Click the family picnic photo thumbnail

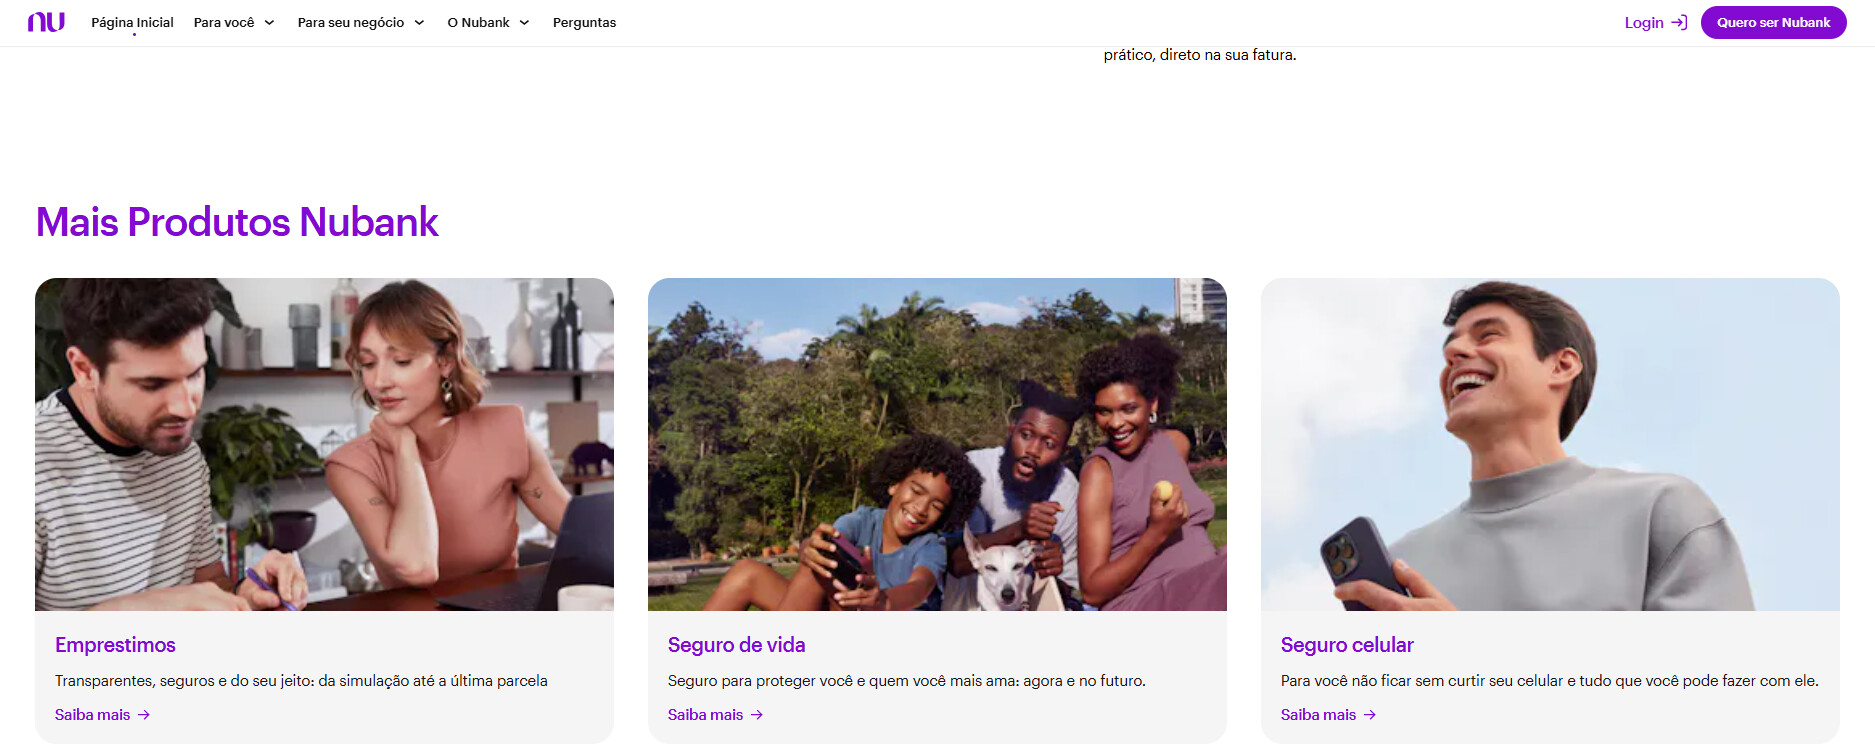937,444
